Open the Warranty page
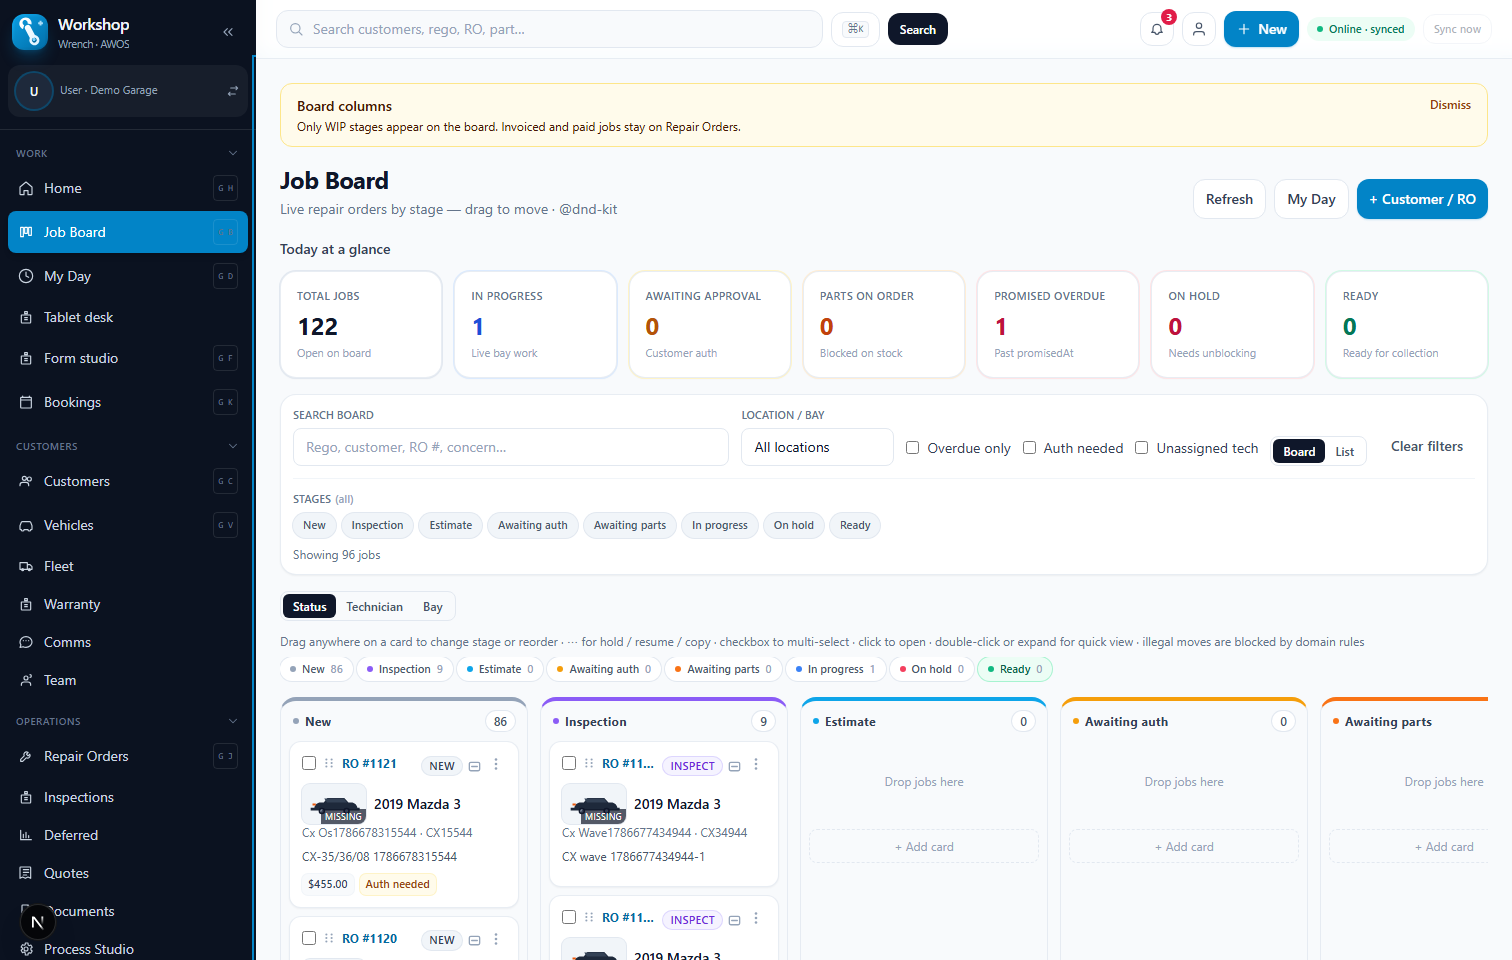1512x960 pixels. click(128, 604)
